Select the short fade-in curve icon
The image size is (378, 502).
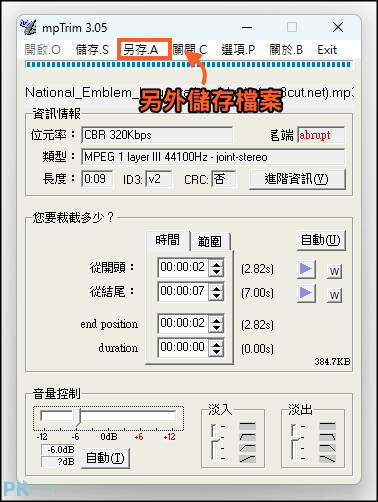point(247,437)
